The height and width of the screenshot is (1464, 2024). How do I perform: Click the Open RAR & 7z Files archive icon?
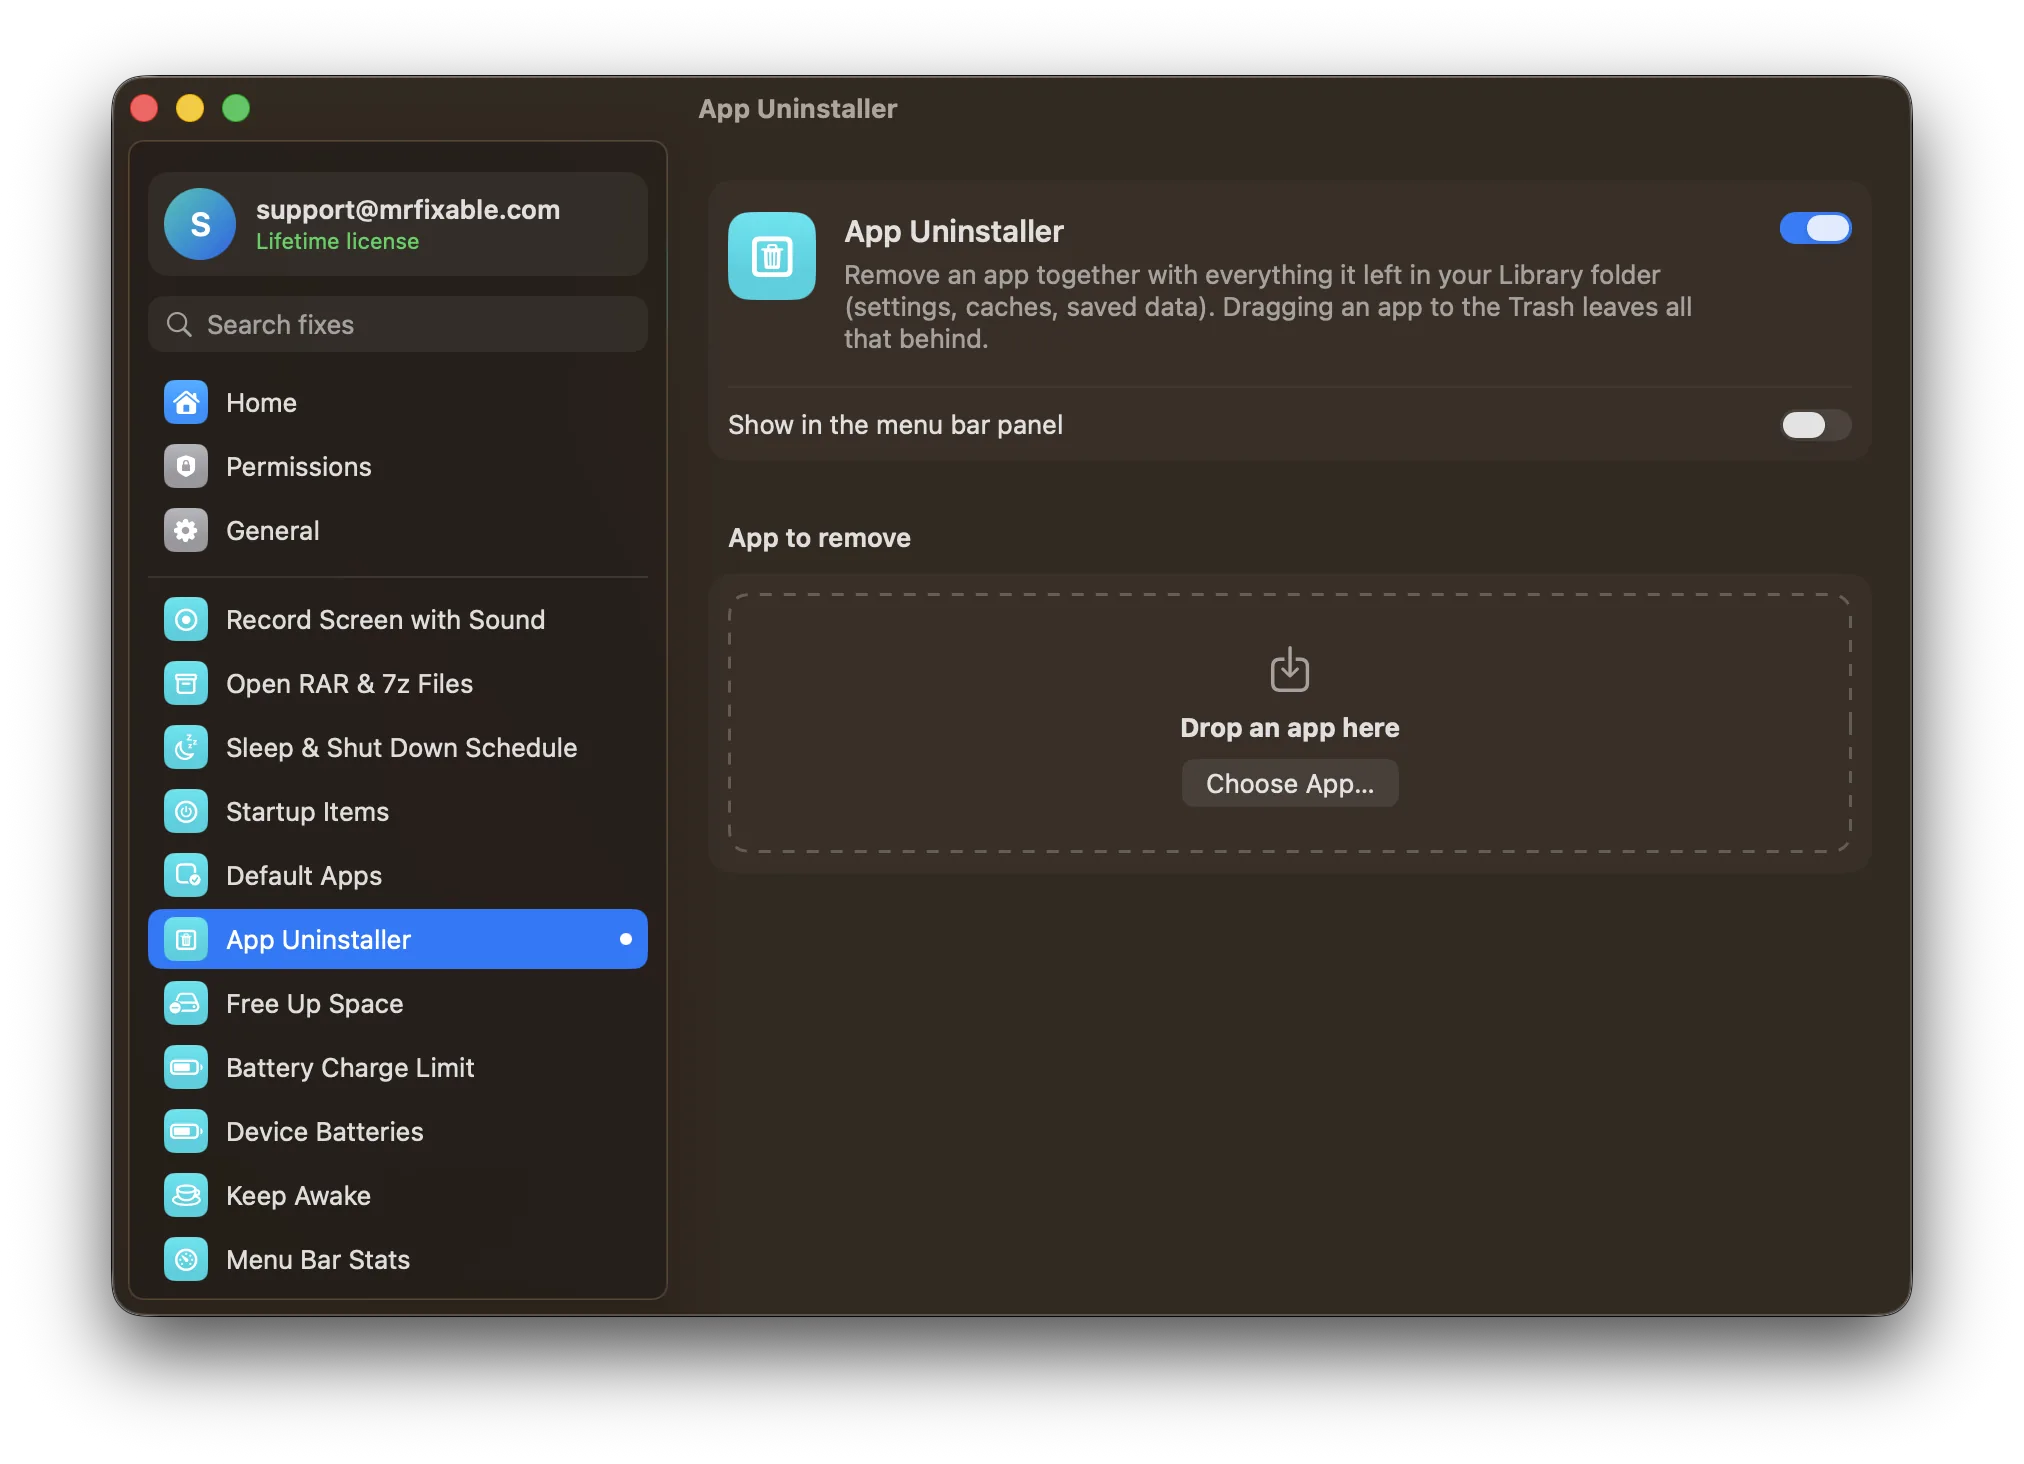coord(186,684)
